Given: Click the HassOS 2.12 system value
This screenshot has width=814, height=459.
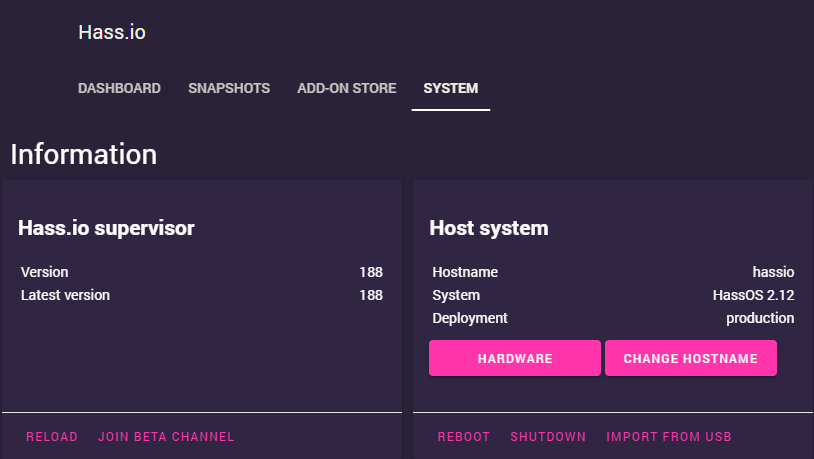Looking at the screenshot, I should click(746, 295).
